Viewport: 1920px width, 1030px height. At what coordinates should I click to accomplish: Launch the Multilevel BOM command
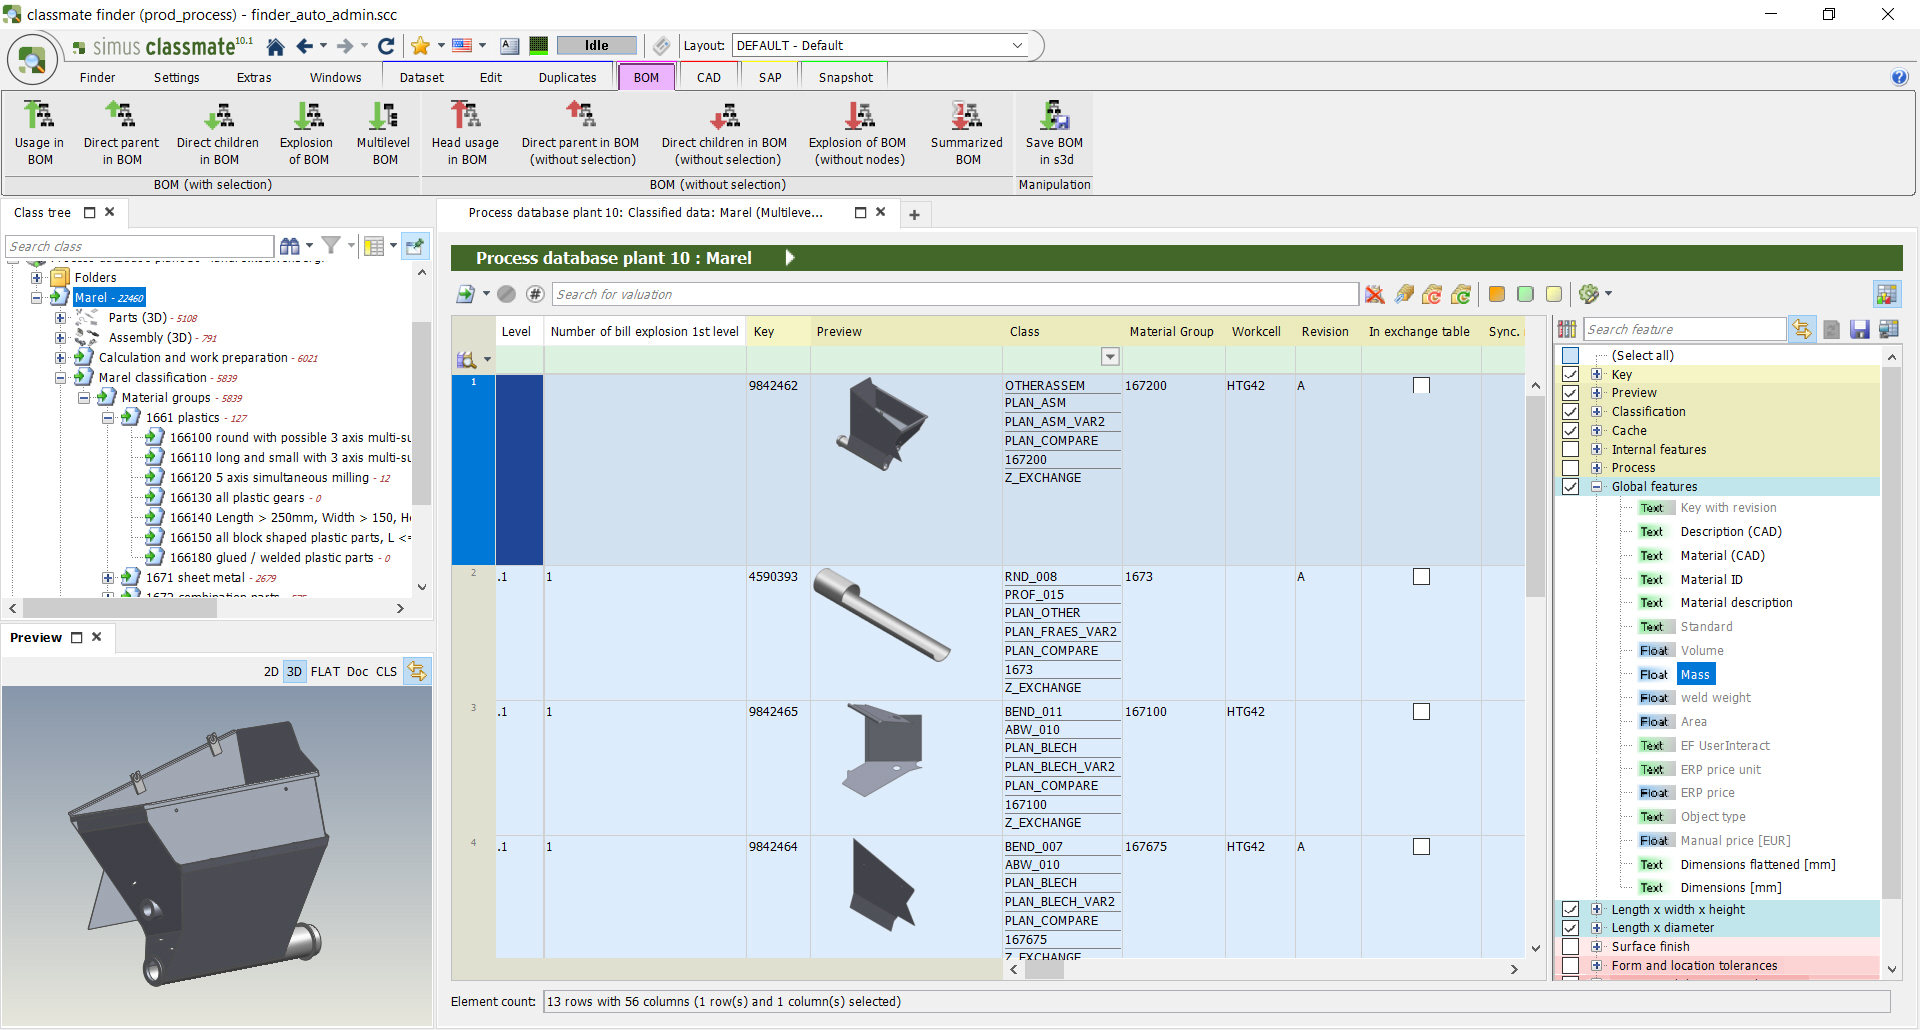click(x=384, y=133)
